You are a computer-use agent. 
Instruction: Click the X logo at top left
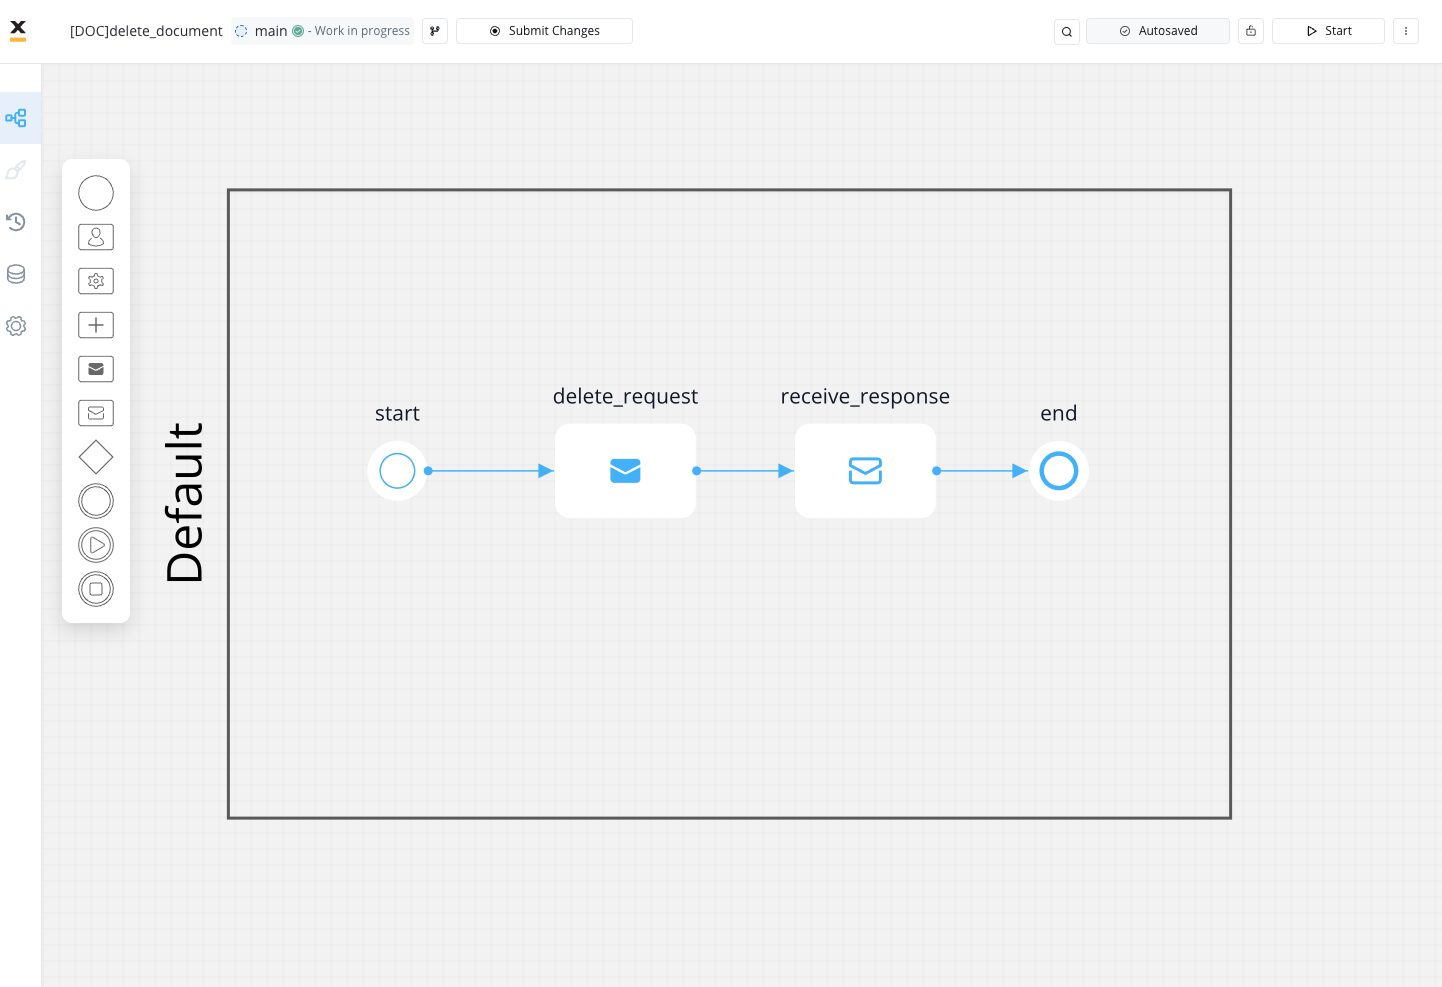18,30
